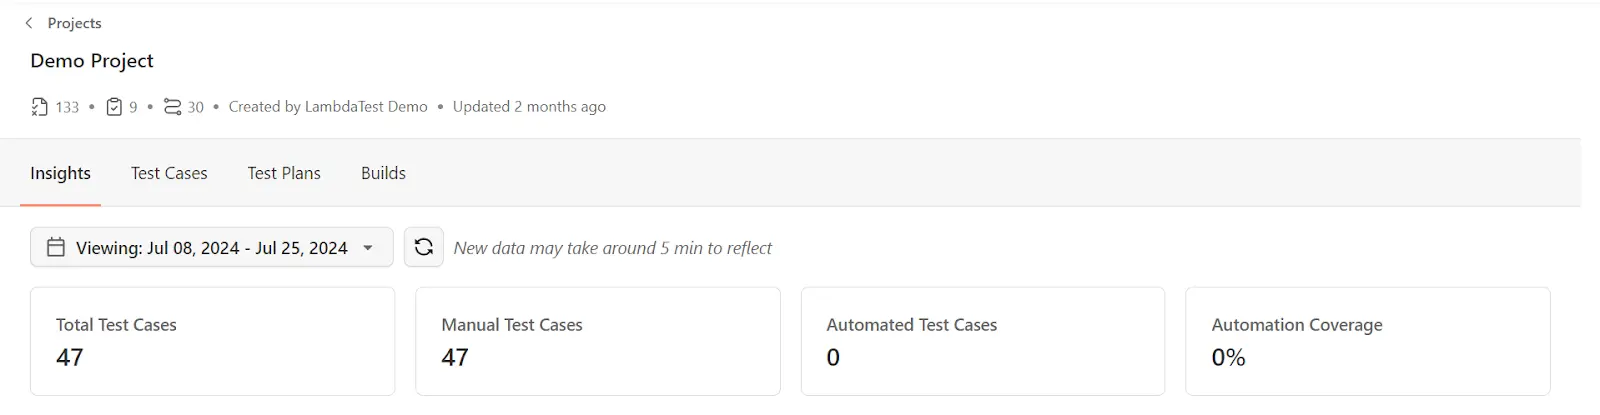Image resolution: width=1600 pixels, height=415 pixels.
Task: Select the Insights tab
Action: 60,173
